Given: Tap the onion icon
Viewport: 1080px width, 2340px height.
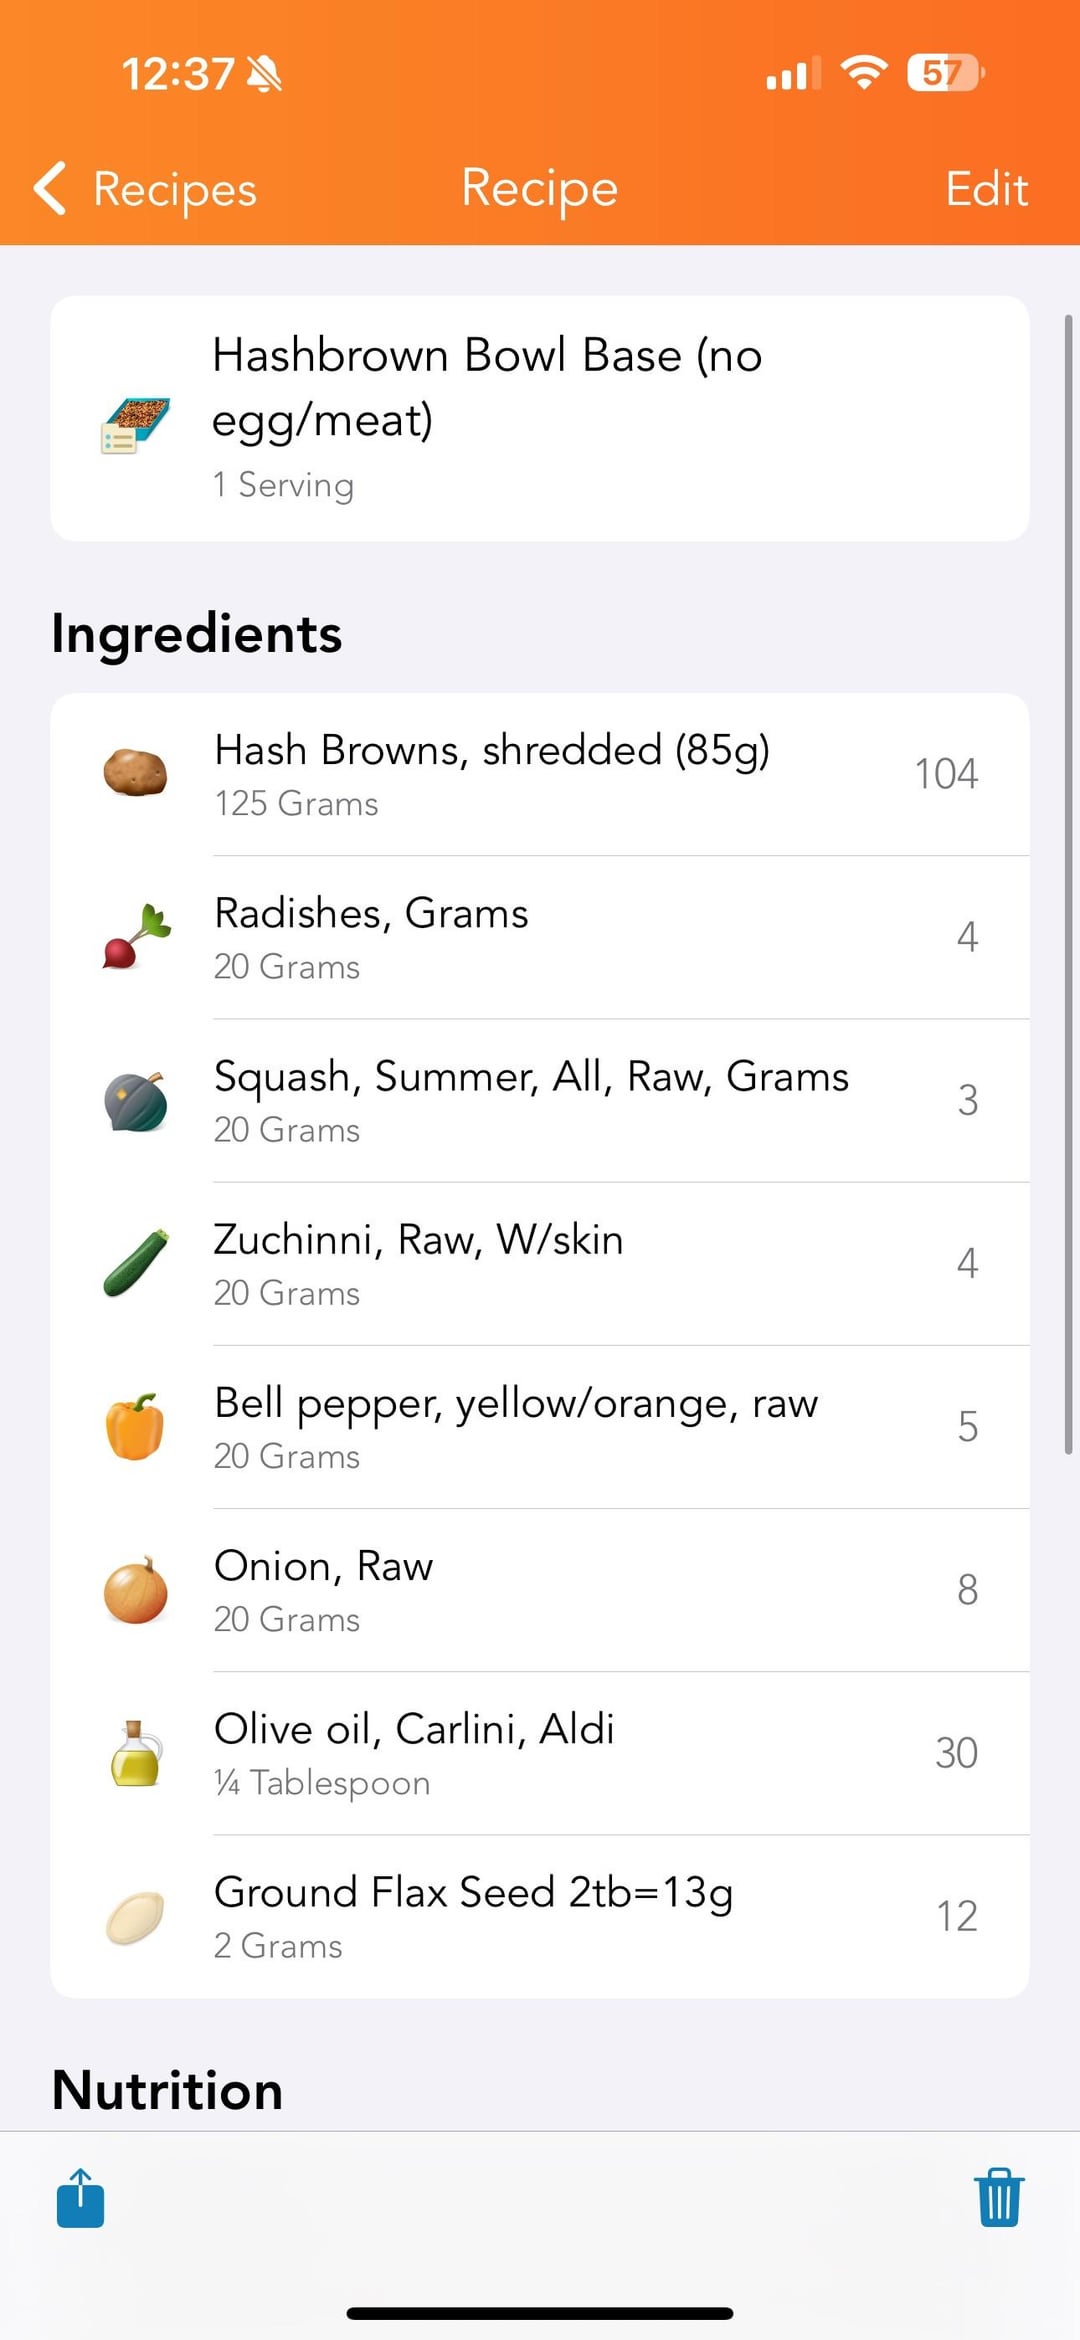Looking at the screenshot, I should click(136, 1590).
